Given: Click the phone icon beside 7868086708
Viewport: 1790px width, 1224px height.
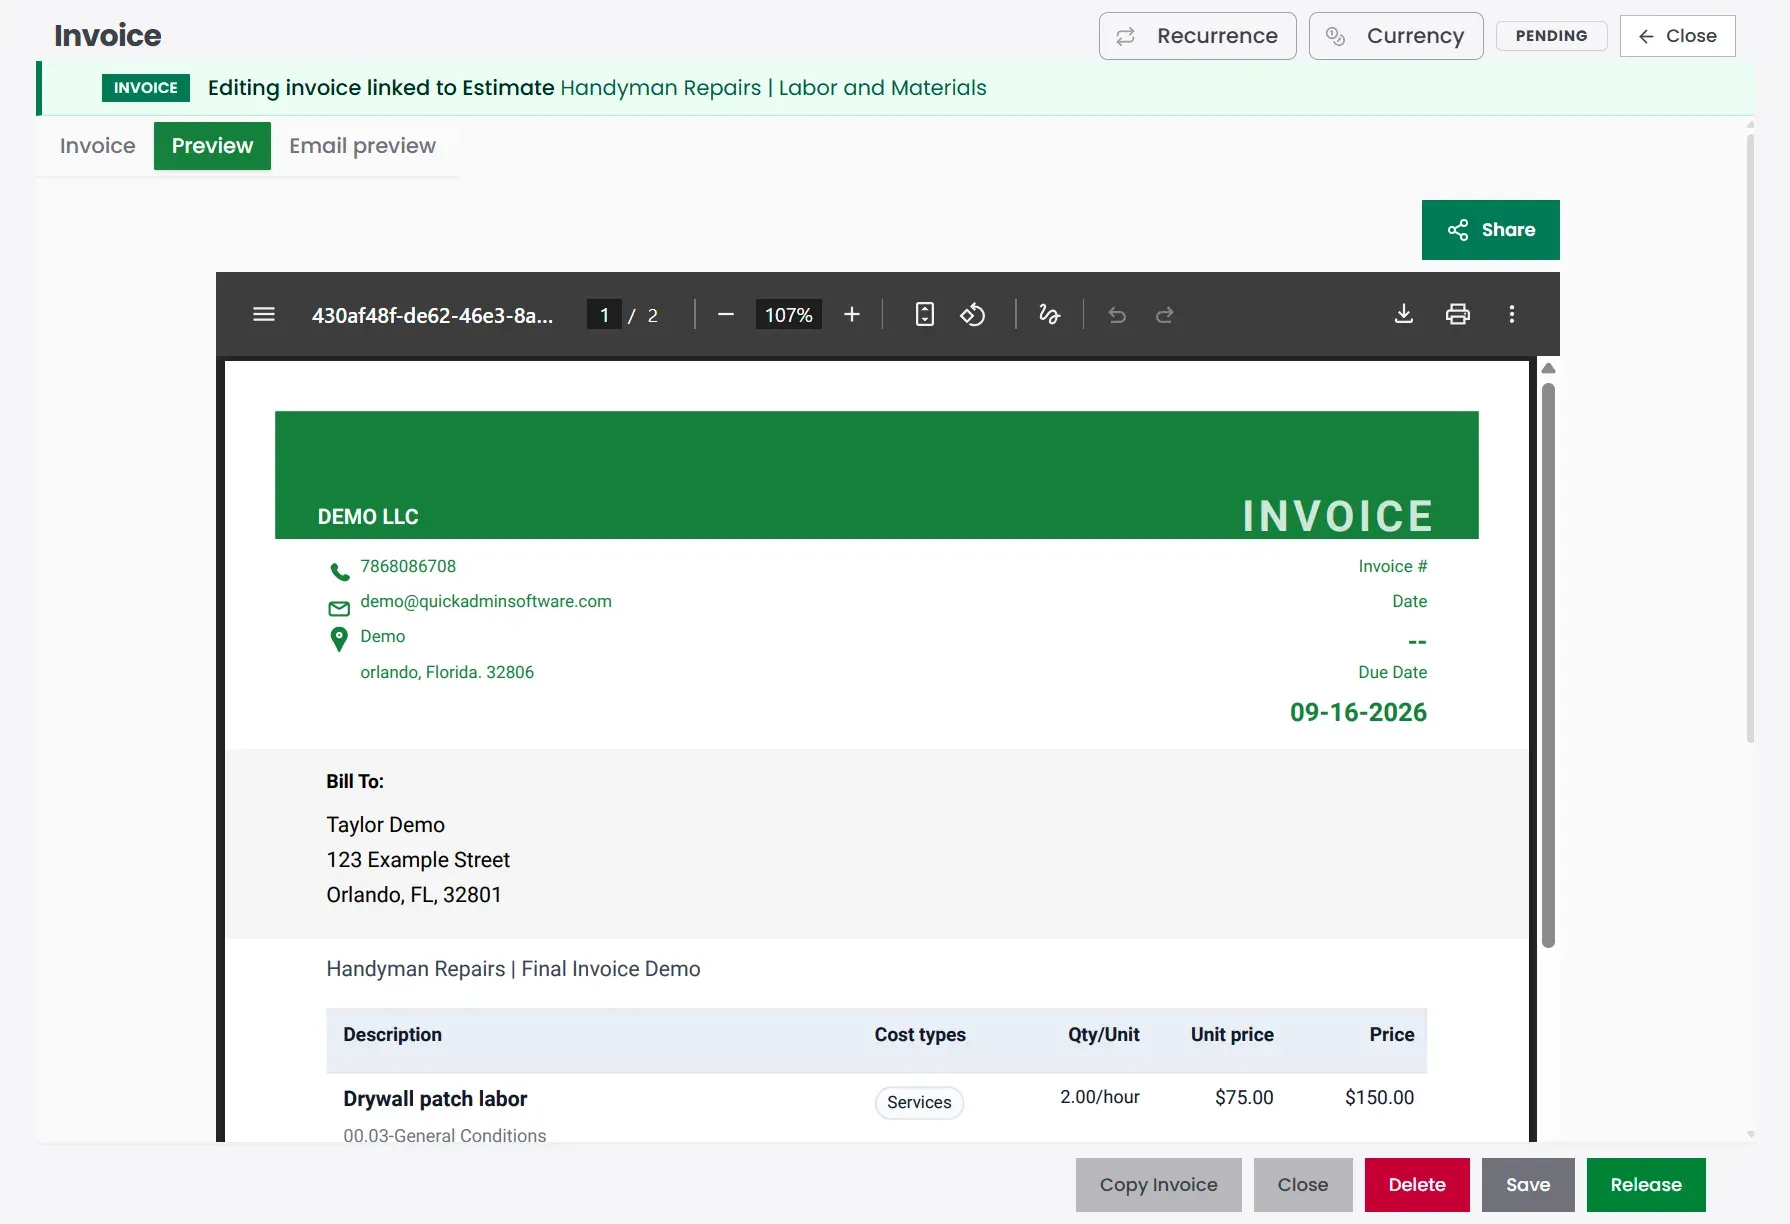Looking at the screenshot, I should point(340,572).
